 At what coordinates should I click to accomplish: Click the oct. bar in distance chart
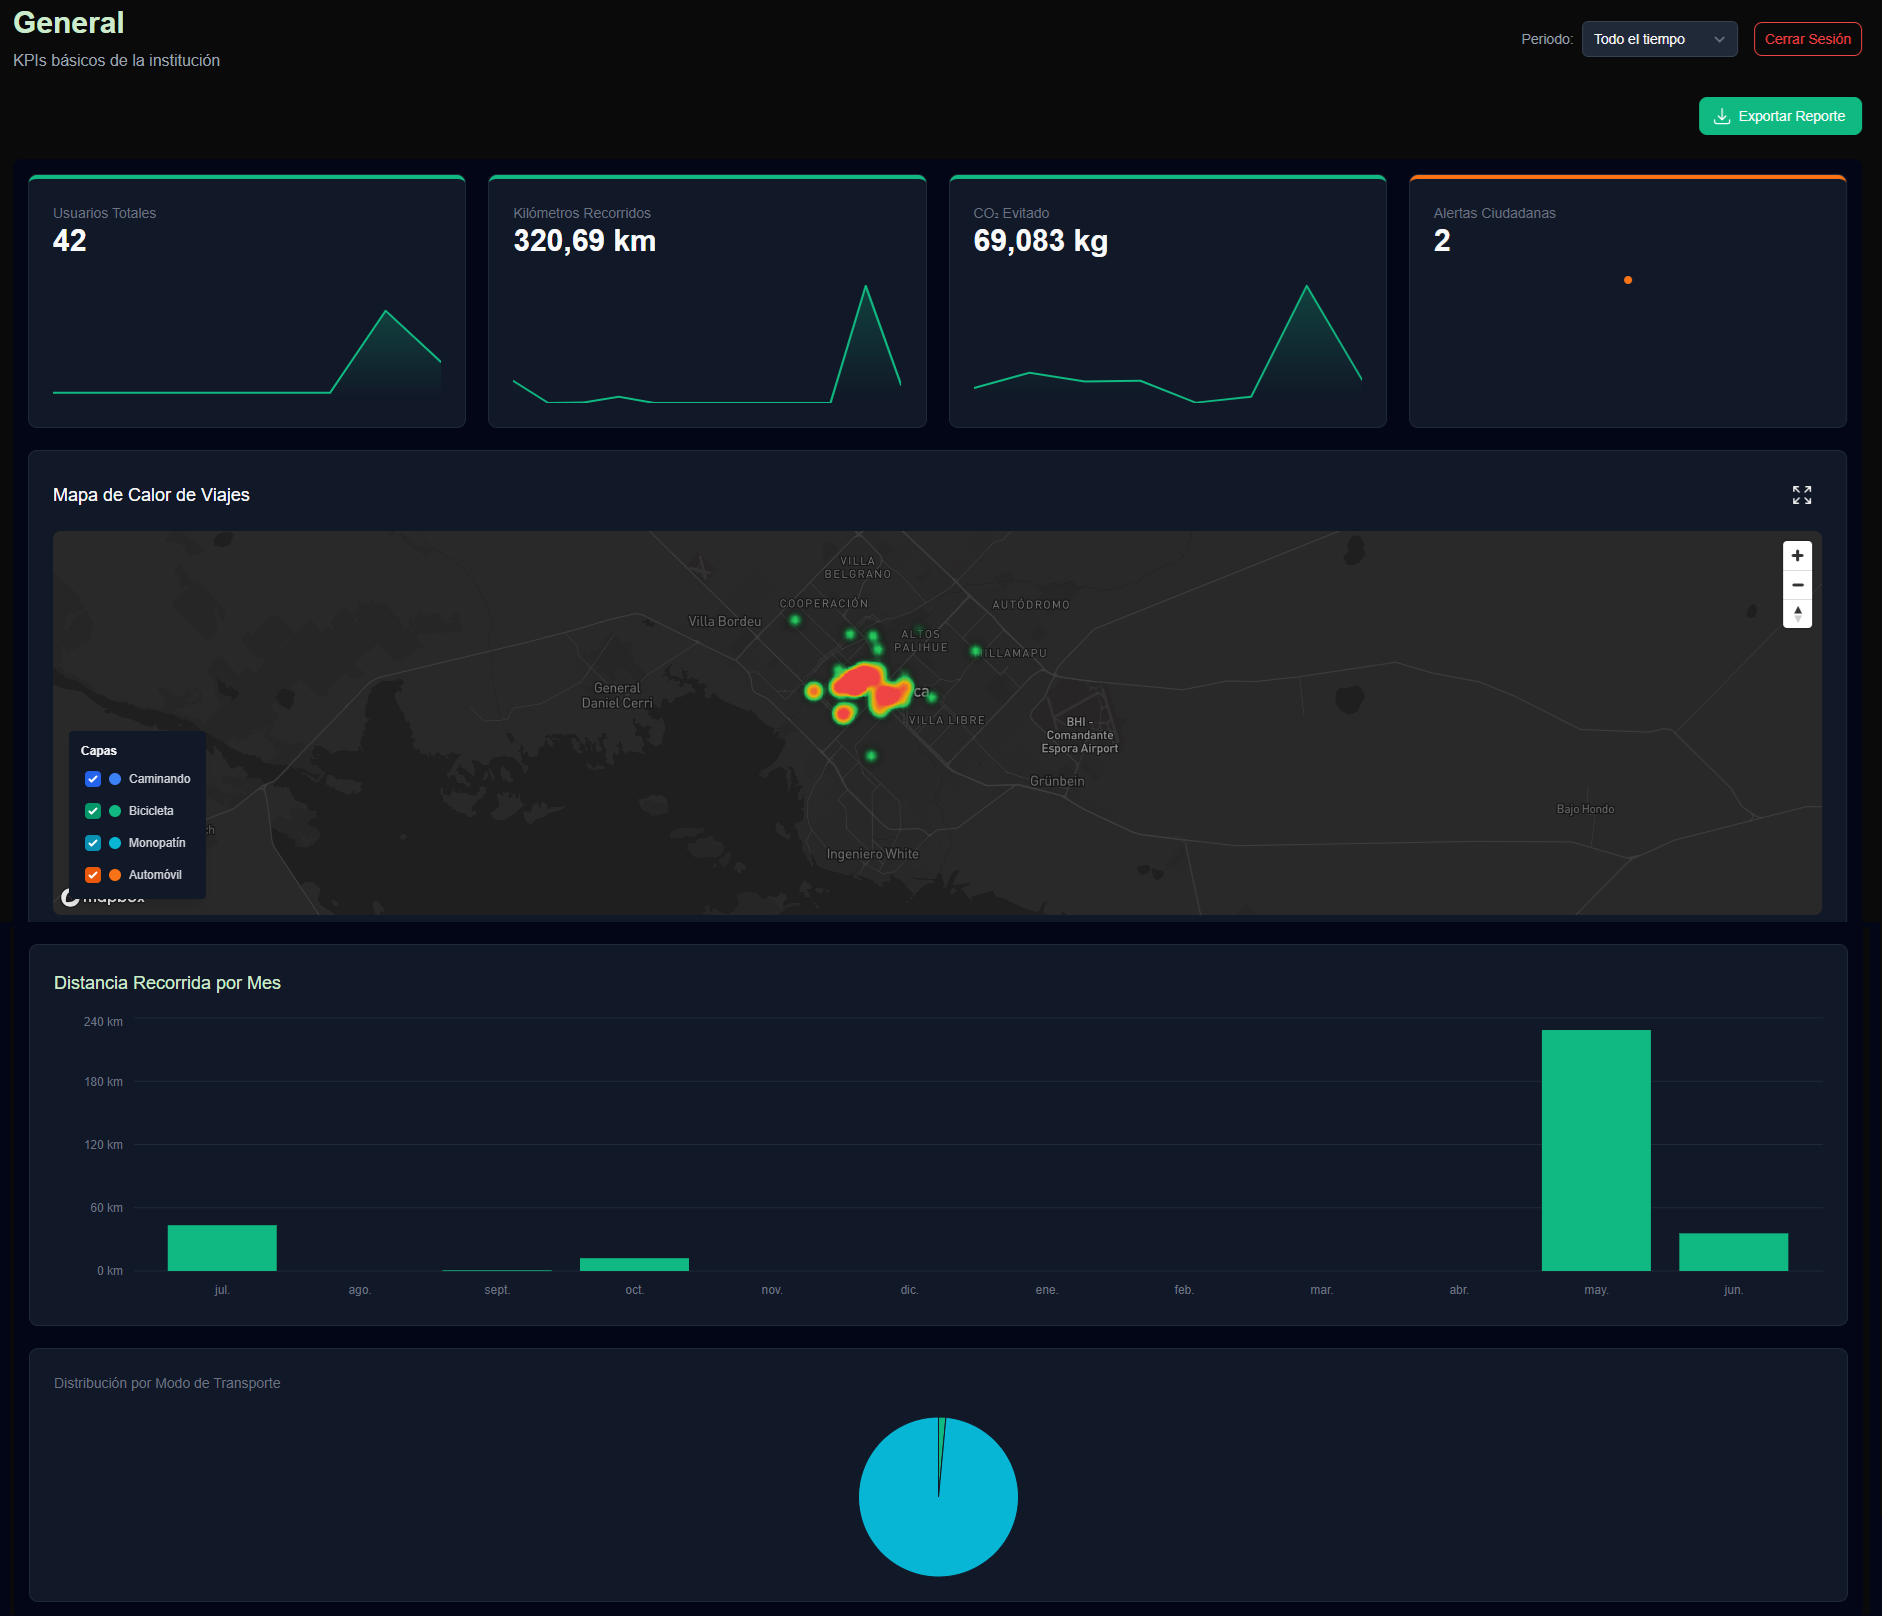coord(634,1264)
